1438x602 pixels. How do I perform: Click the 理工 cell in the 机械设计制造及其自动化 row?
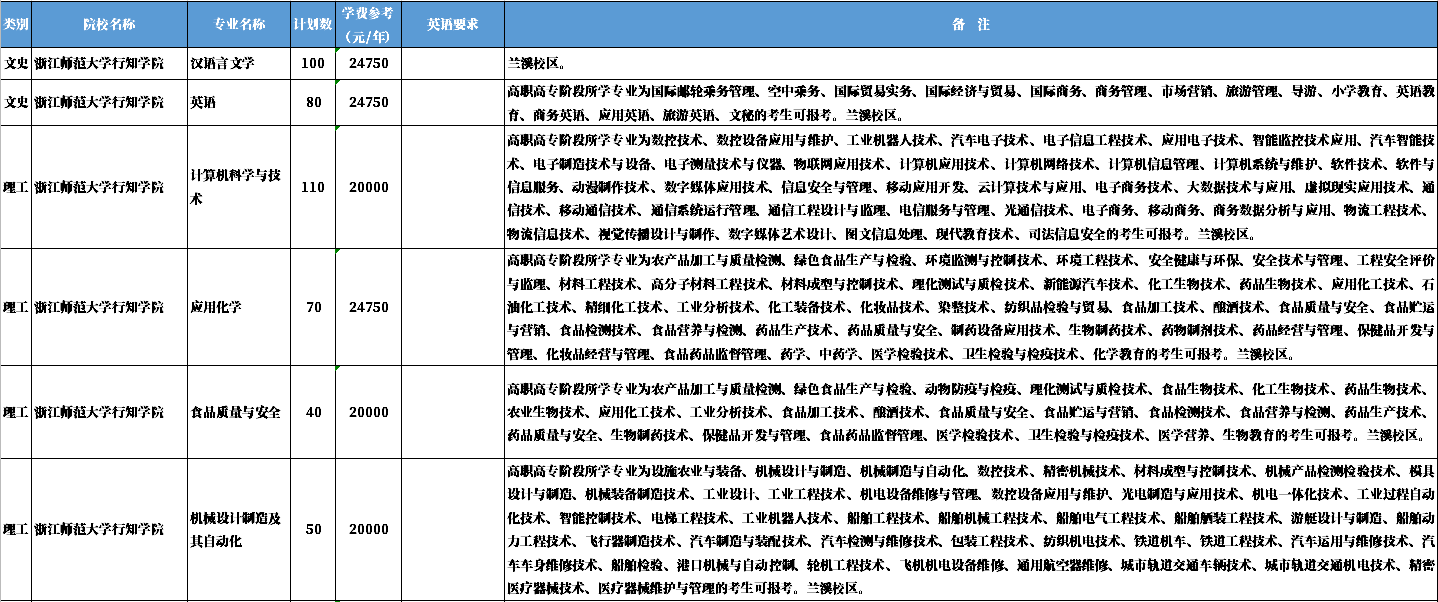[16, 529]
